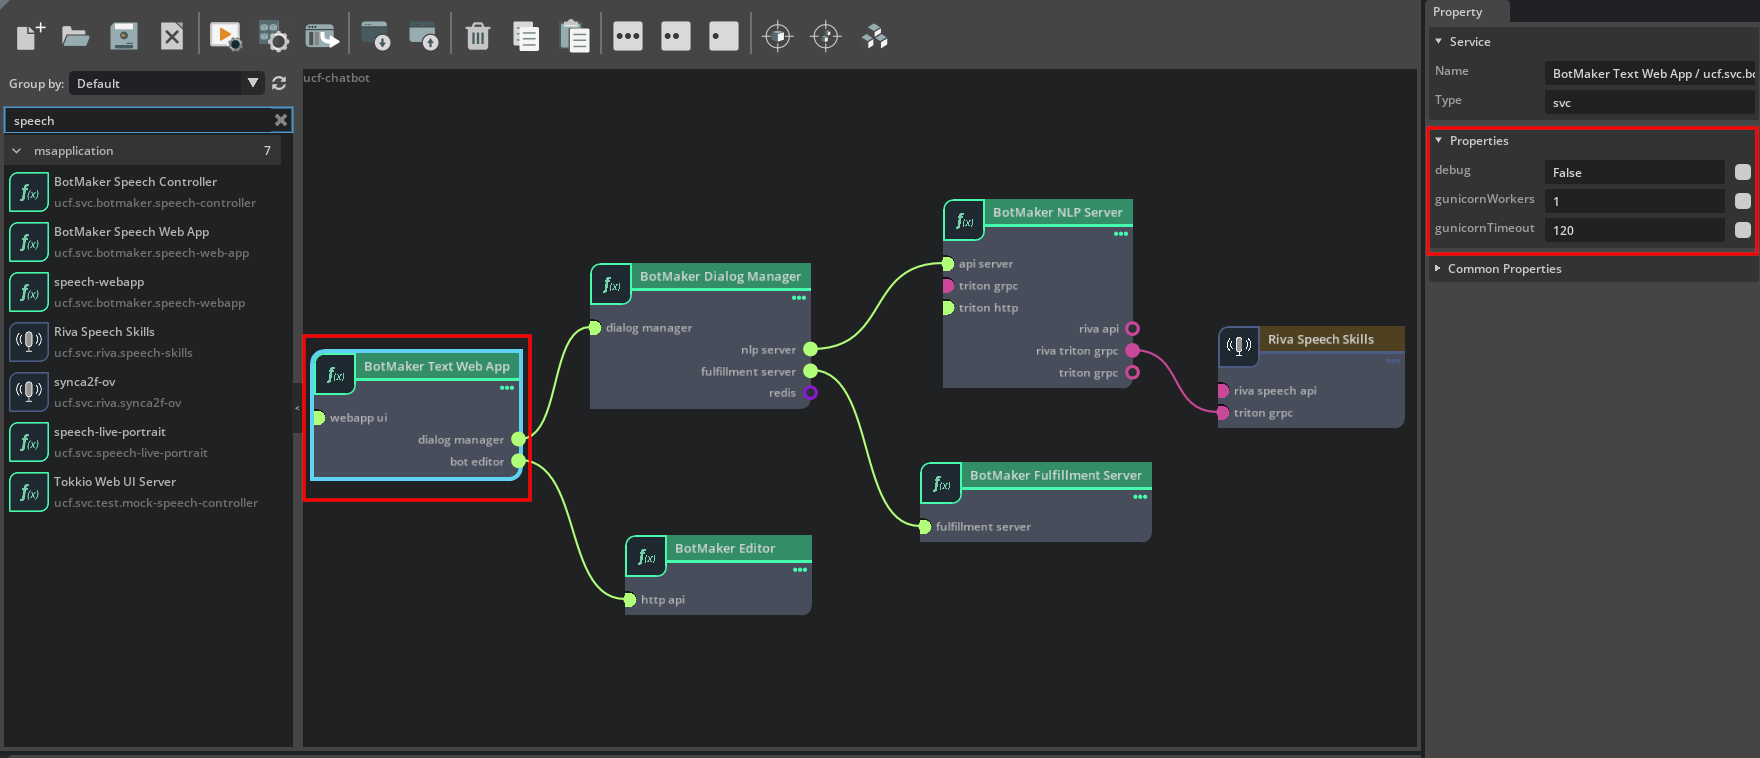Click the multi-cube crosshair focus icon
The height and width of the screenshot is (758, 1760).
pyautogui.click(x=826, y=37)
